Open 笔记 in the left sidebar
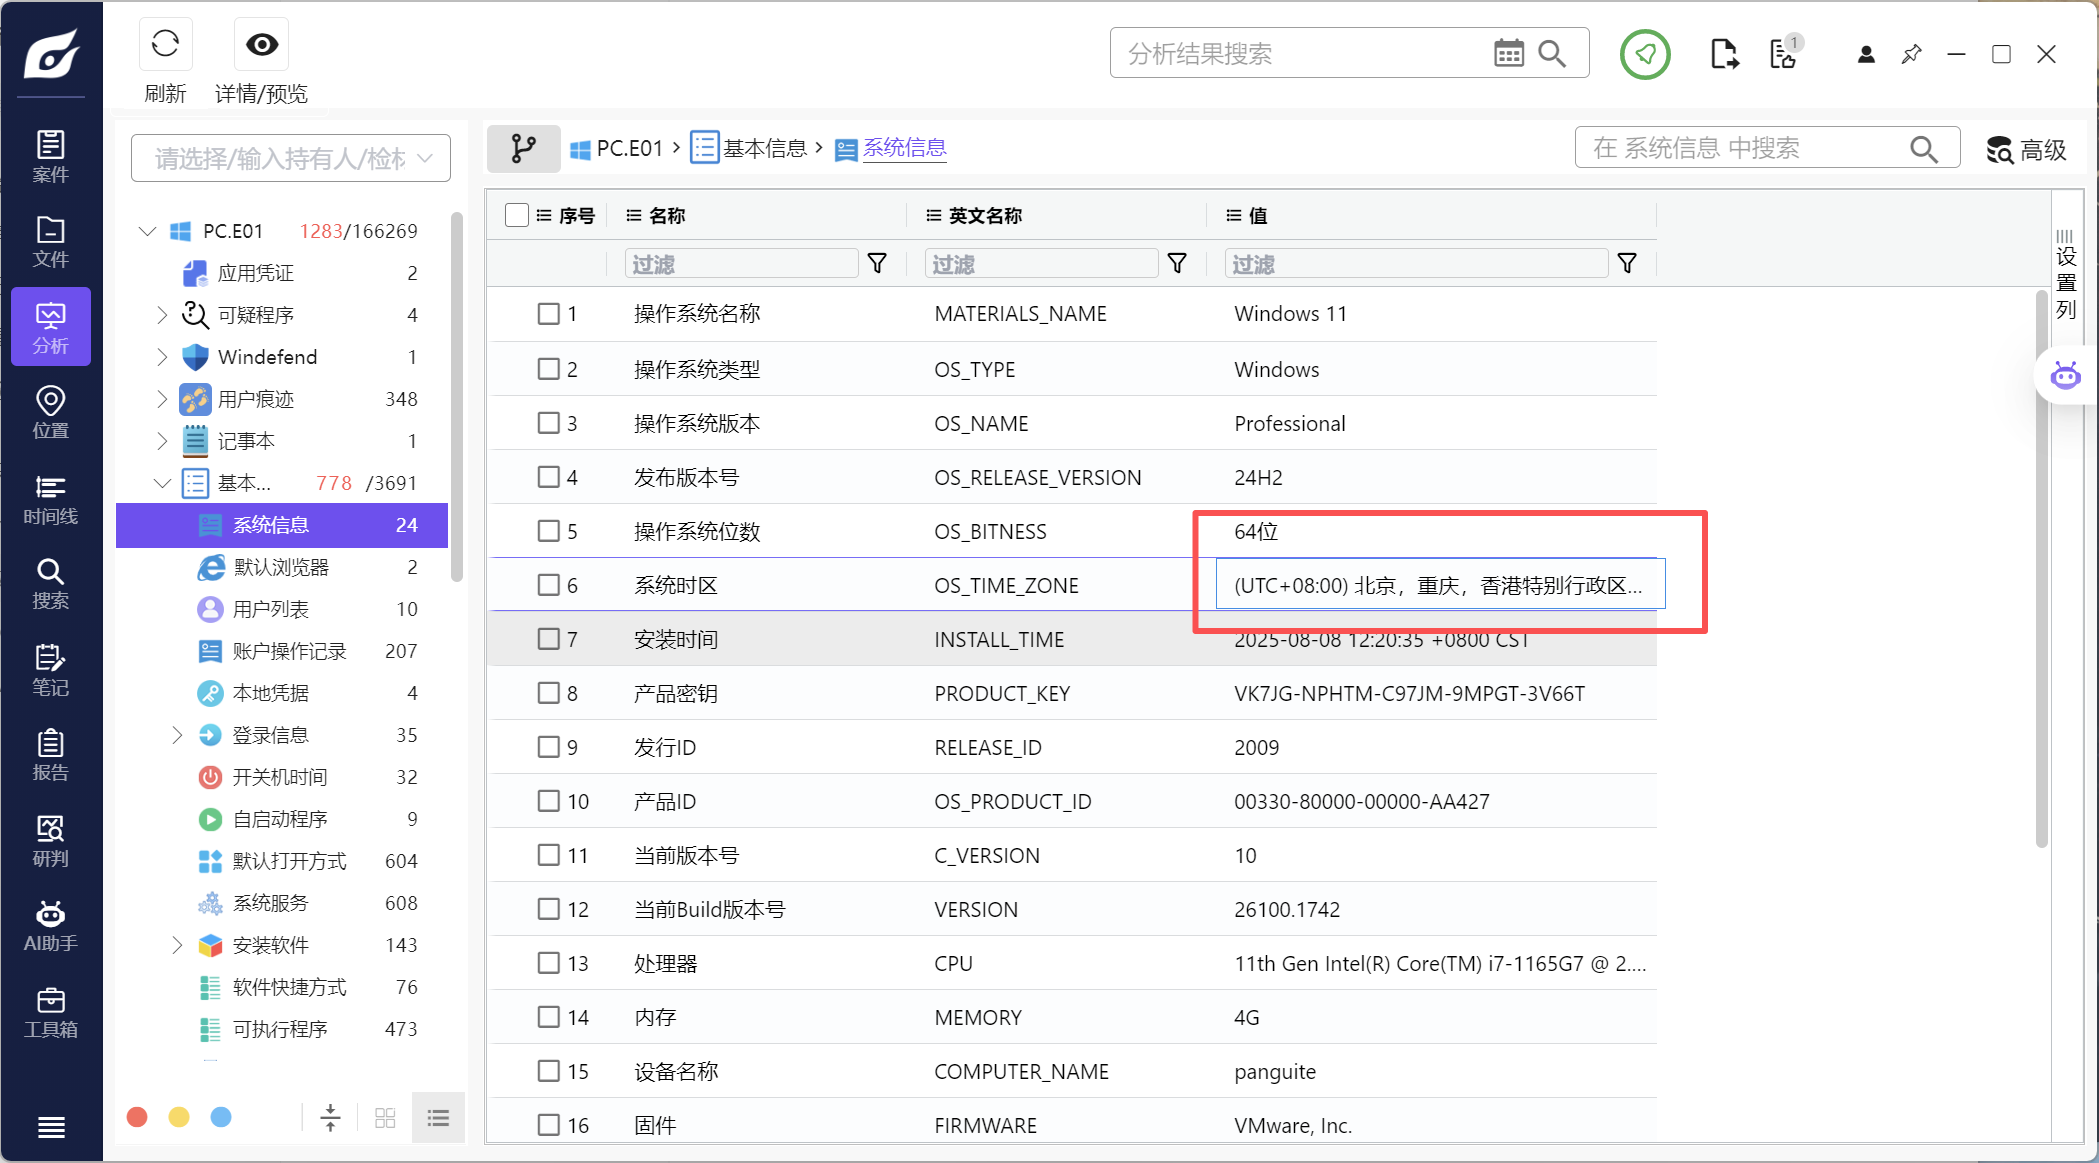Viewport: 2099px width, 1163px height. point(51,669)
